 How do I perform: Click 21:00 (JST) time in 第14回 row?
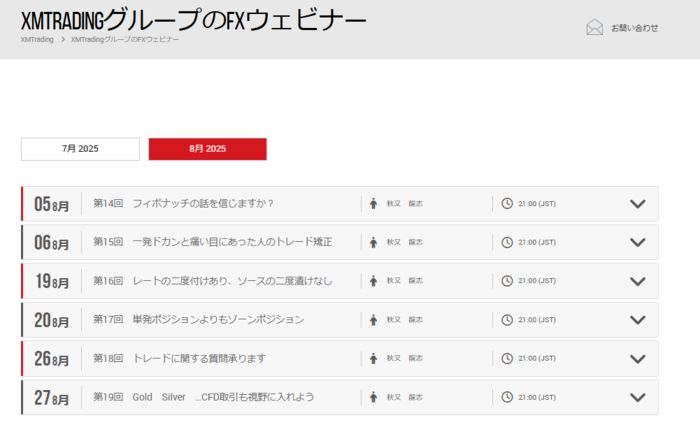coord(537,204)
